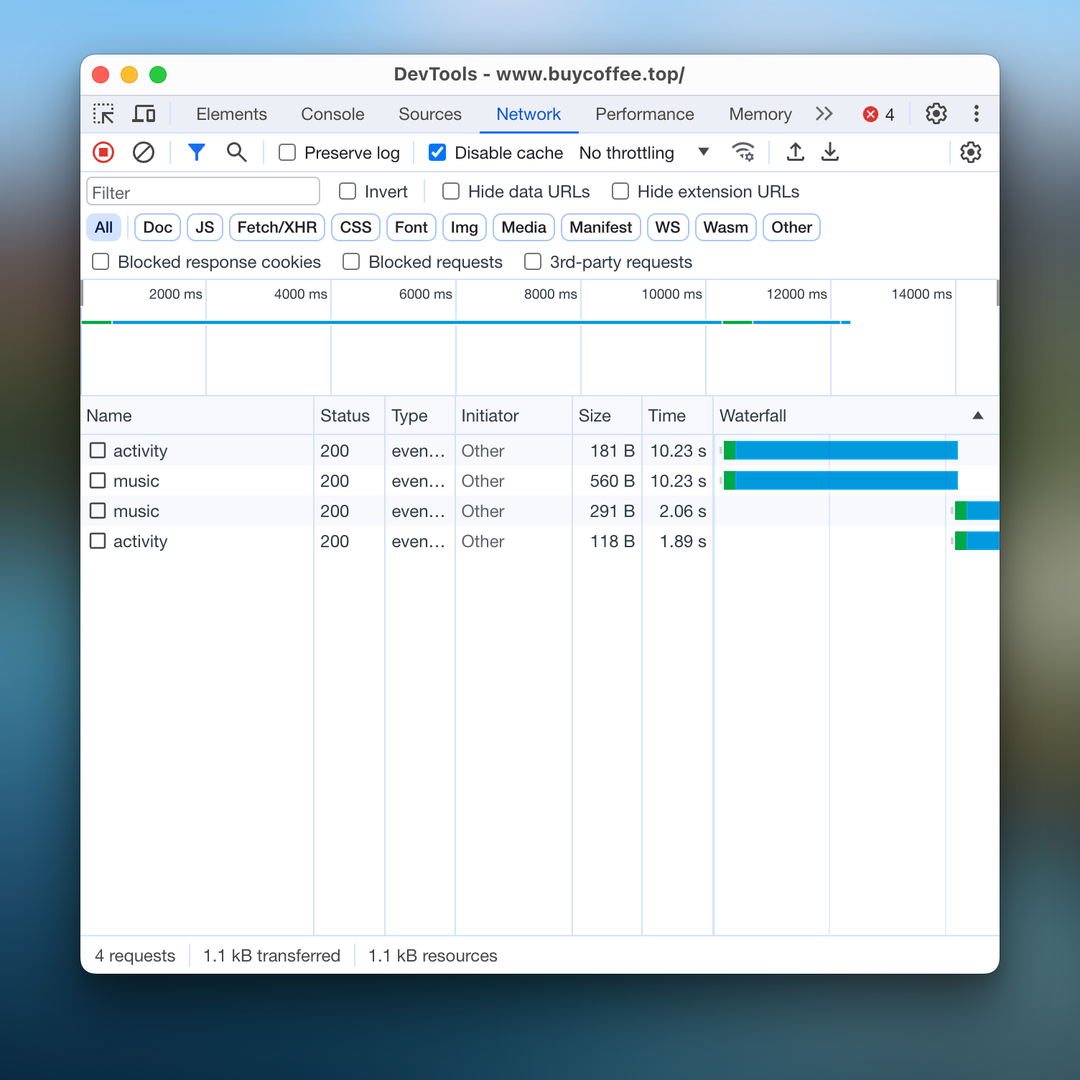The image size is (1080, 1080).
Task: Clear the network log
Action: pos(144,152)
